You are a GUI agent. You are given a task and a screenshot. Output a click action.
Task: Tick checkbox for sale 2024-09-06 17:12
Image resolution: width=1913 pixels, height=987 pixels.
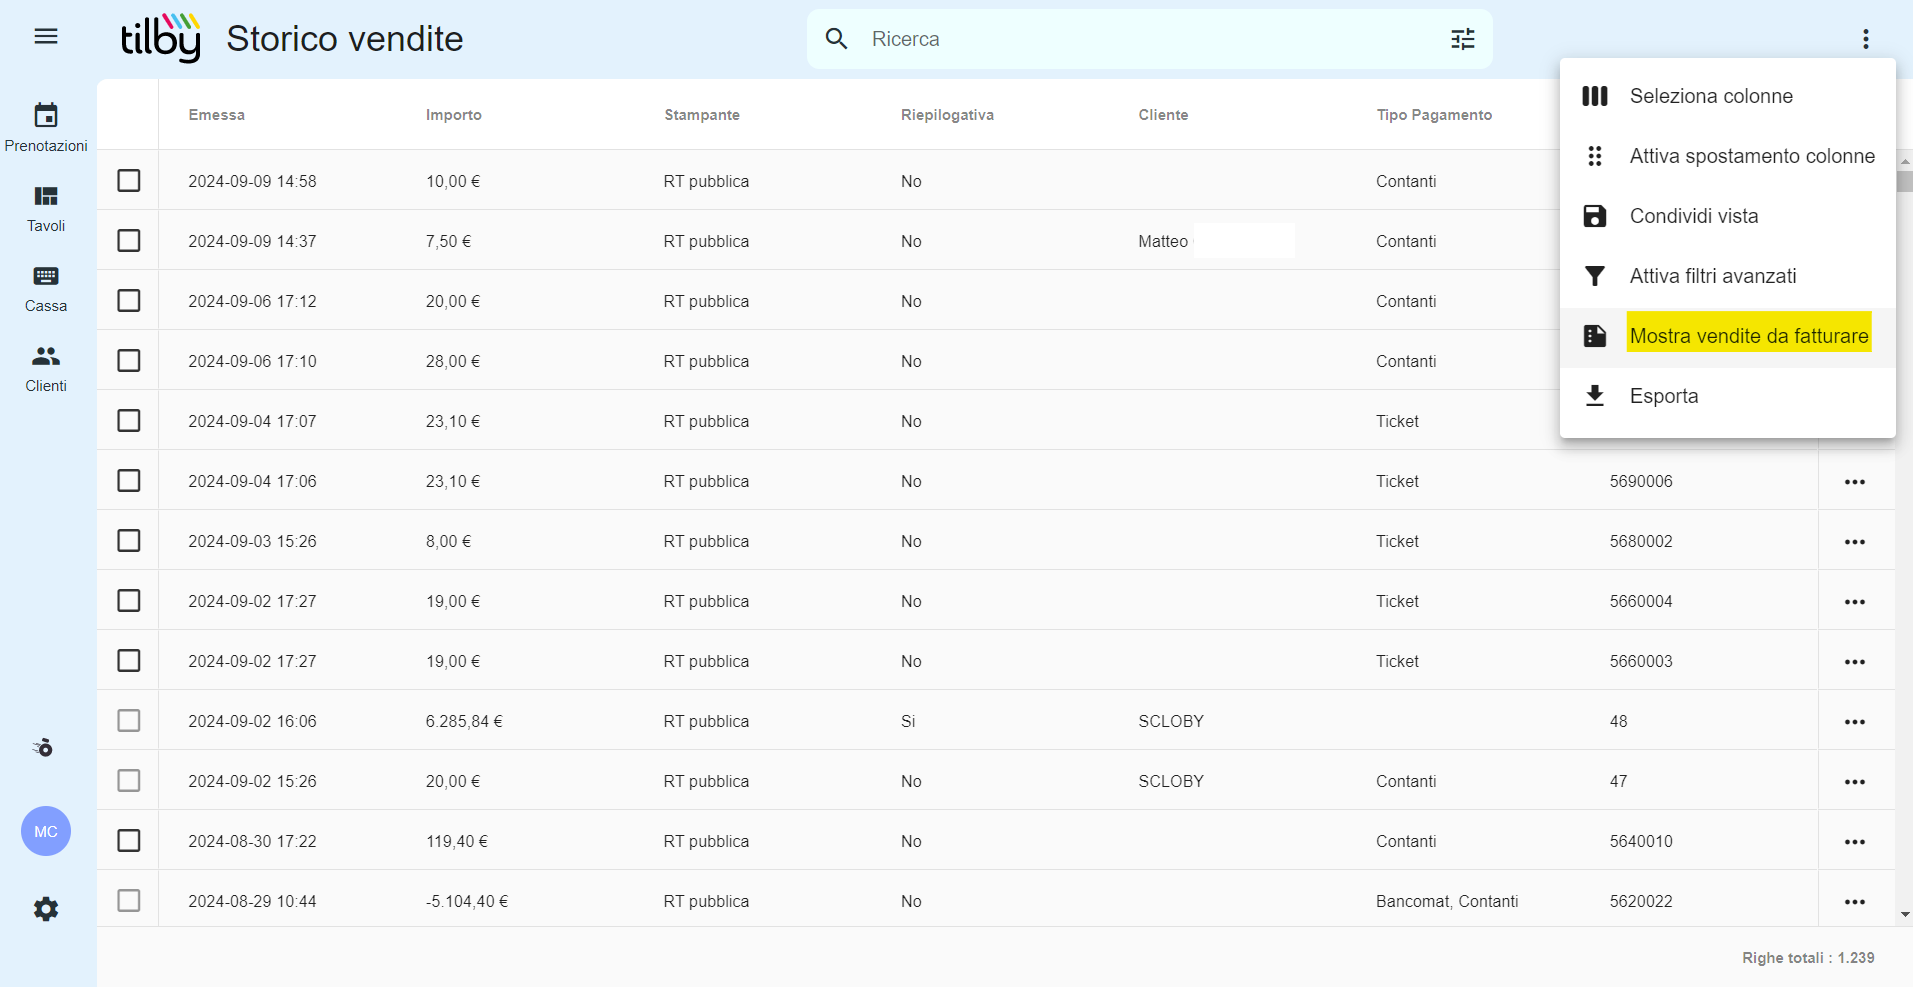pos(129,300)
